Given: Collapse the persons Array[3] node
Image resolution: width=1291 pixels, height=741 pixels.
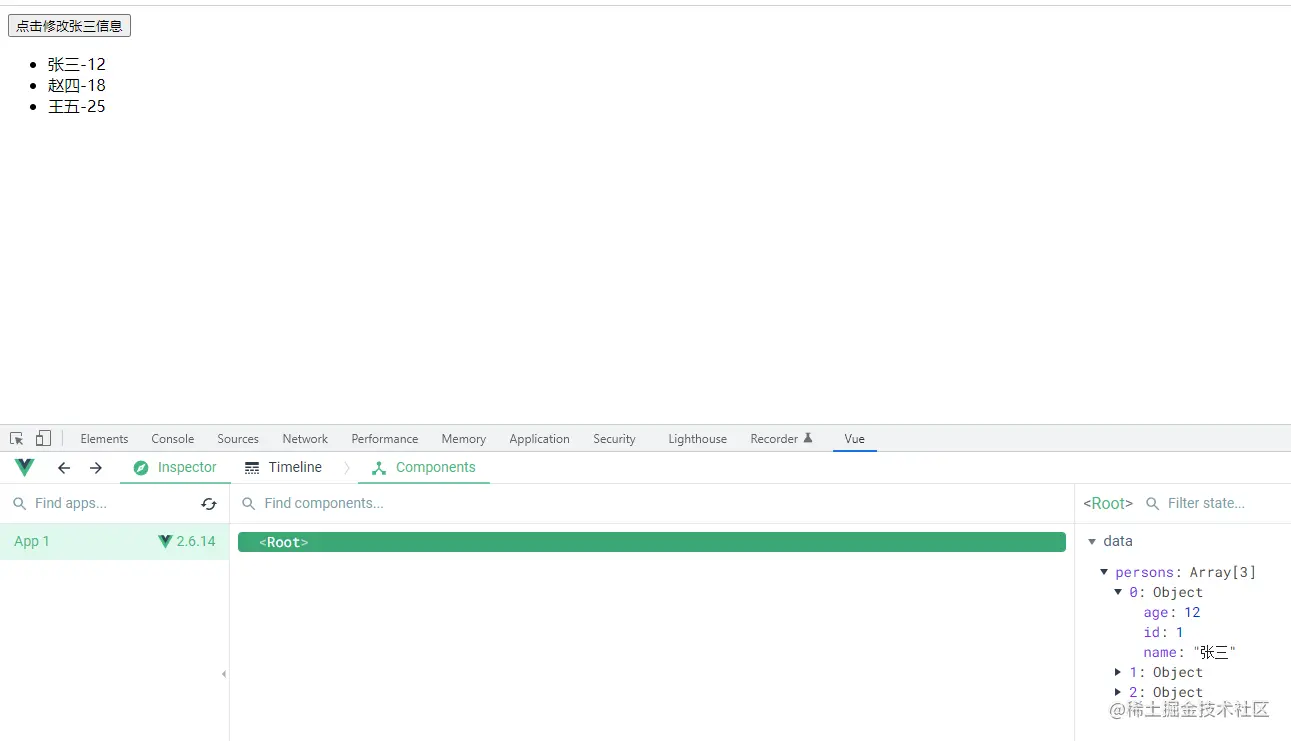Looking at the screenshot, I should click(1104, 572).
